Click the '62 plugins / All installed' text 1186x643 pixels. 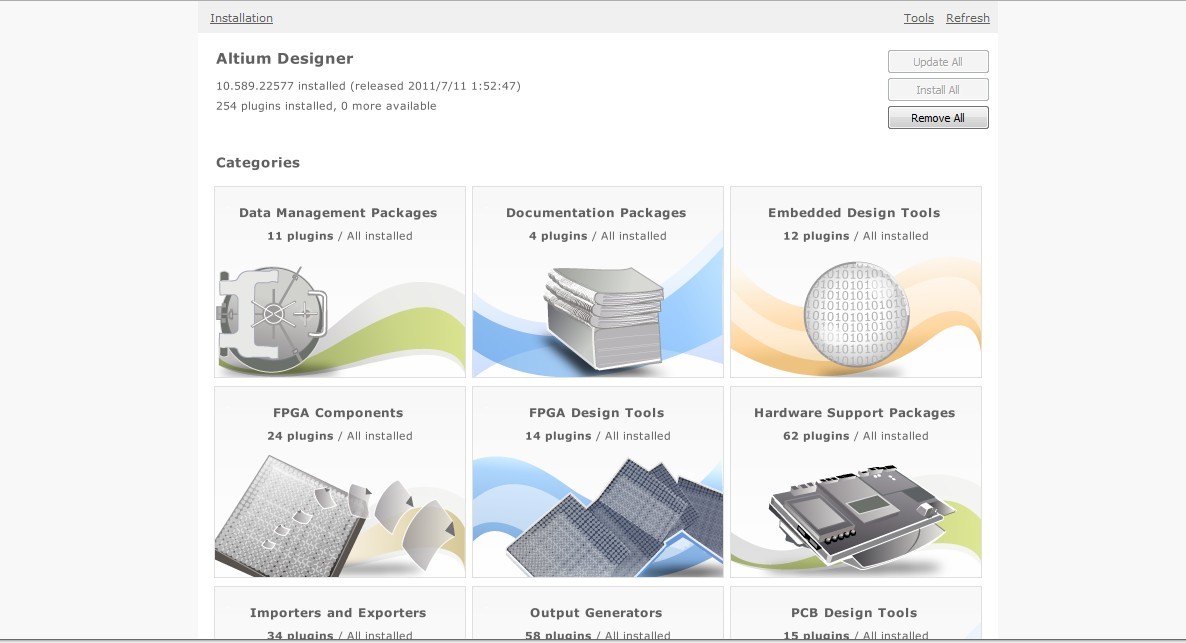[x=855, y=436]
